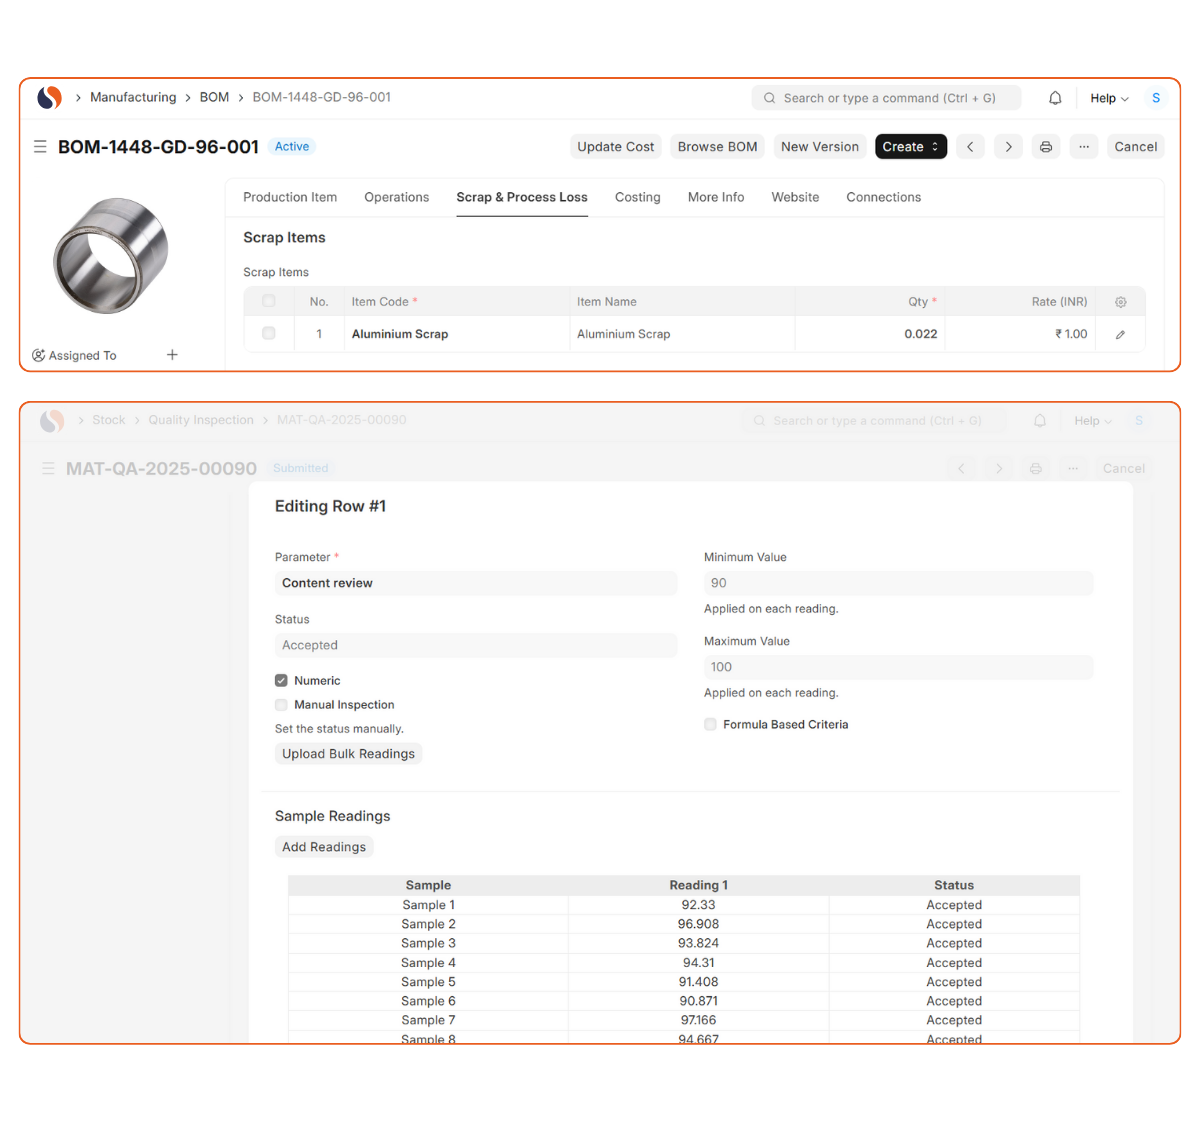1200x1122 pixels.
Task: Open the three-dots more options menu for the BOM
Action: click(1084, 147)
